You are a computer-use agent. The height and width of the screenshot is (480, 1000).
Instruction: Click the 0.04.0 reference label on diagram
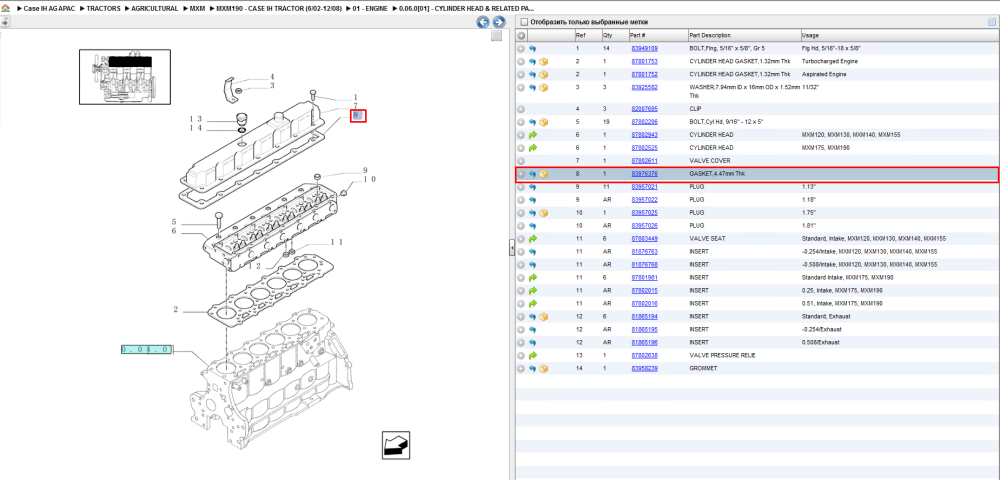(x=147, y=349)
